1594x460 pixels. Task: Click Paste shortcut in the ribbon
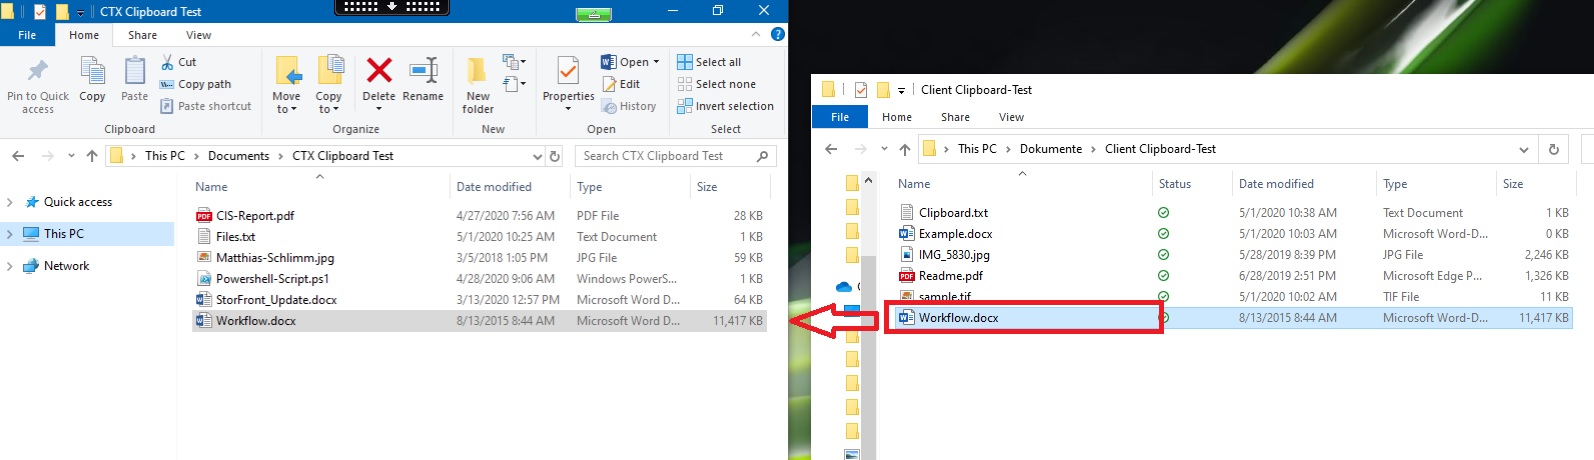pyautogui.click(x=206, y=106)
